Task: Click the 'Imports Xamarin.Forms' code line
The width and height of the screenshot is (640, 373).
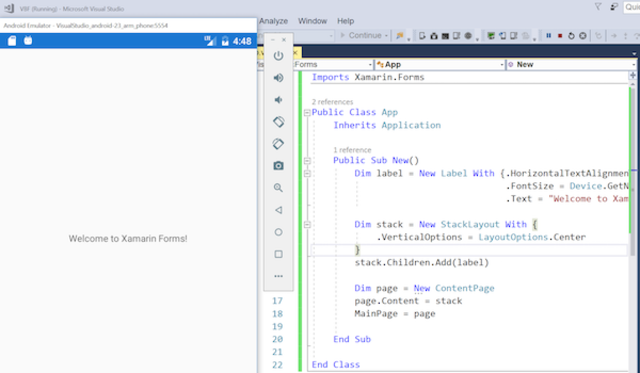Action: pos(368,77)
